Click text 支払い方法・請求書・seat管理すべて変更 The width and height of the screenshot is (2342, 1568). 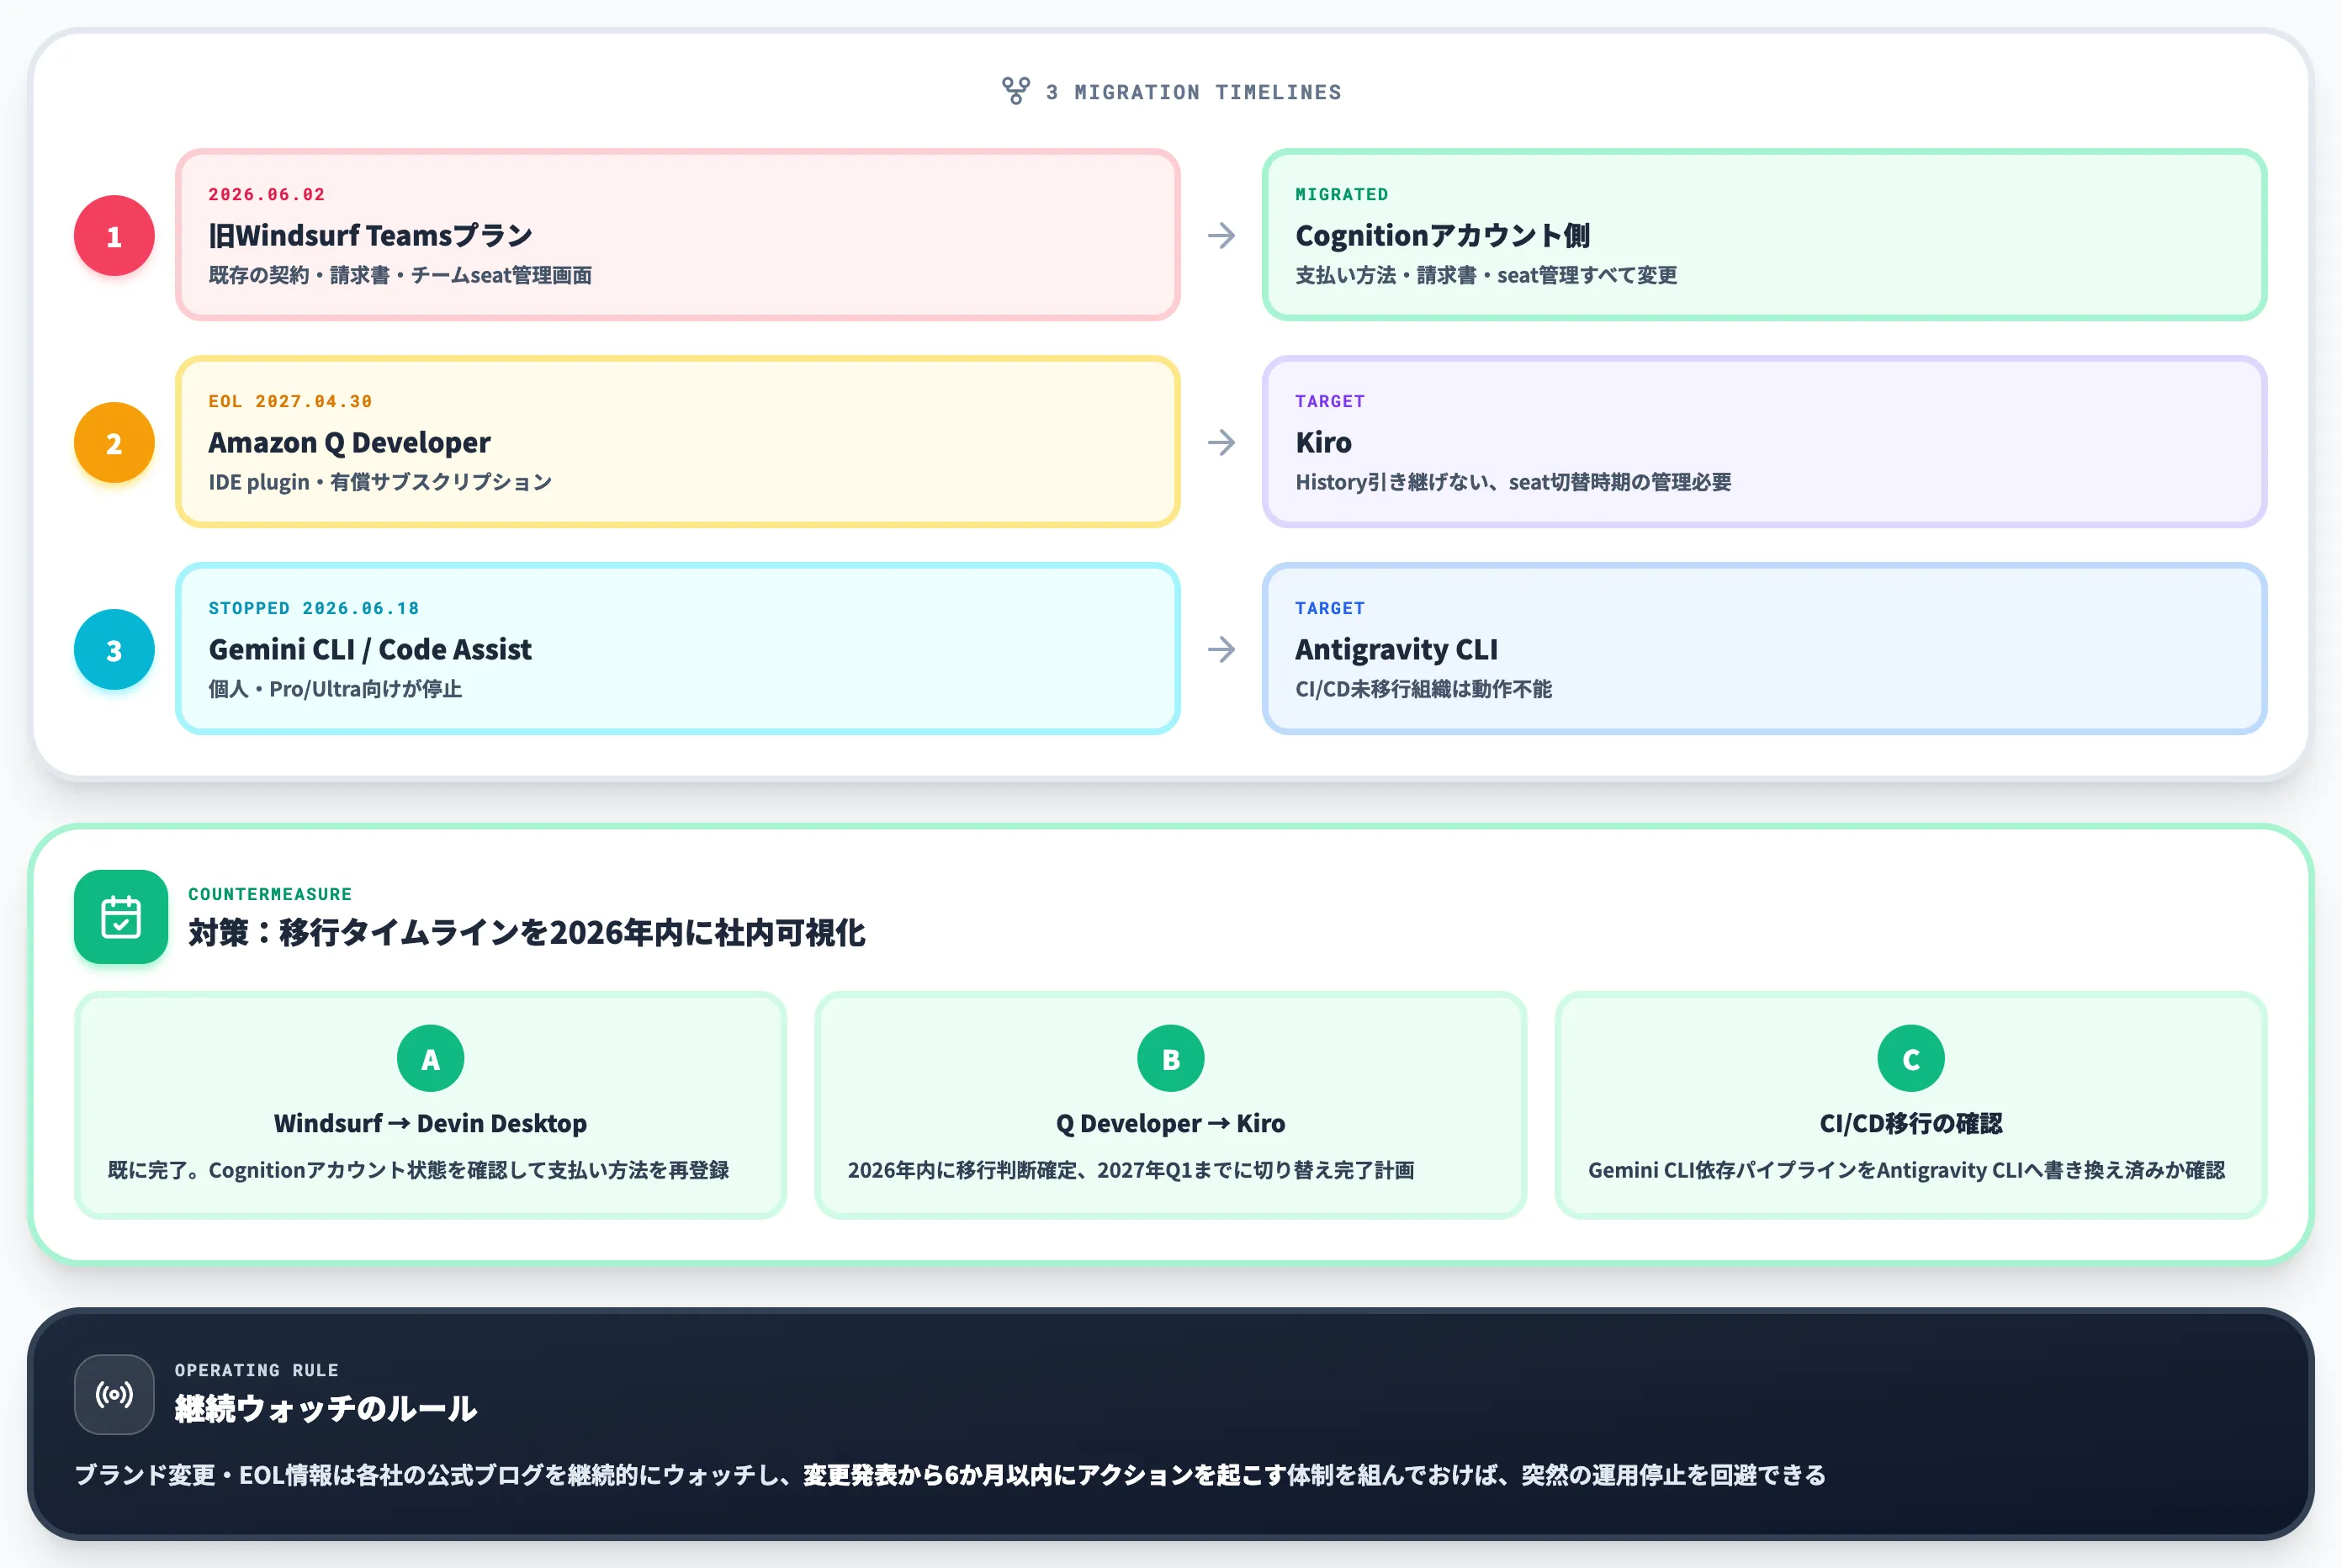pos(1486,275)
